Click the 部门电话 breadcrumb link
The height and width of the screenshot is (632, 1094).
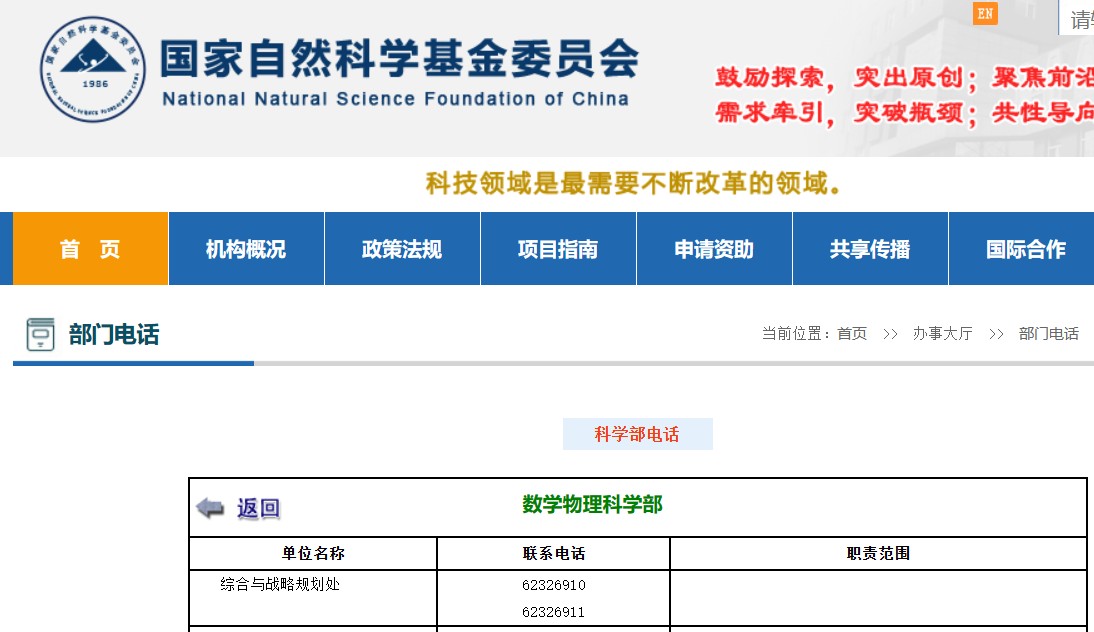1049,333
